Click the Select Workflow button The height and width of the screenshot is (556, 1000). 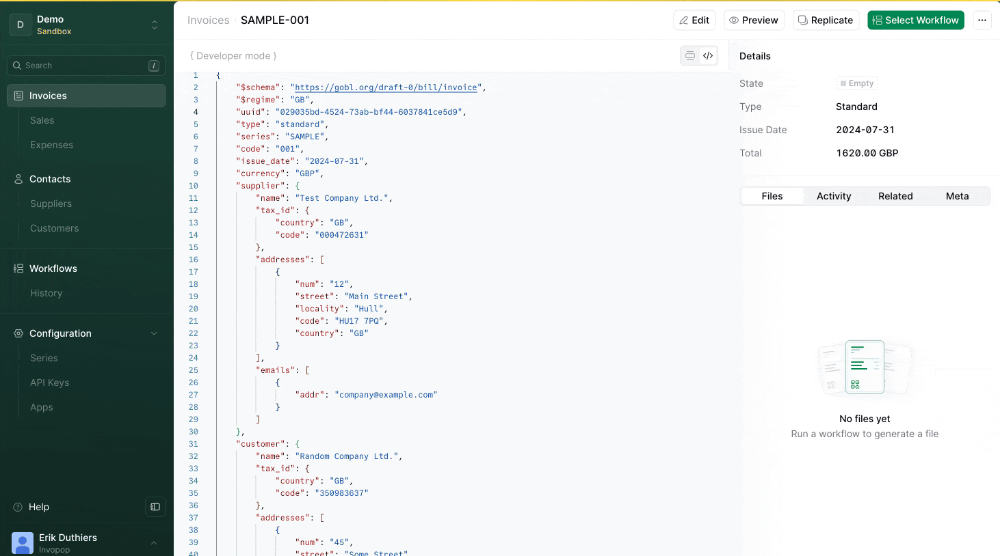tap(915, 20)
